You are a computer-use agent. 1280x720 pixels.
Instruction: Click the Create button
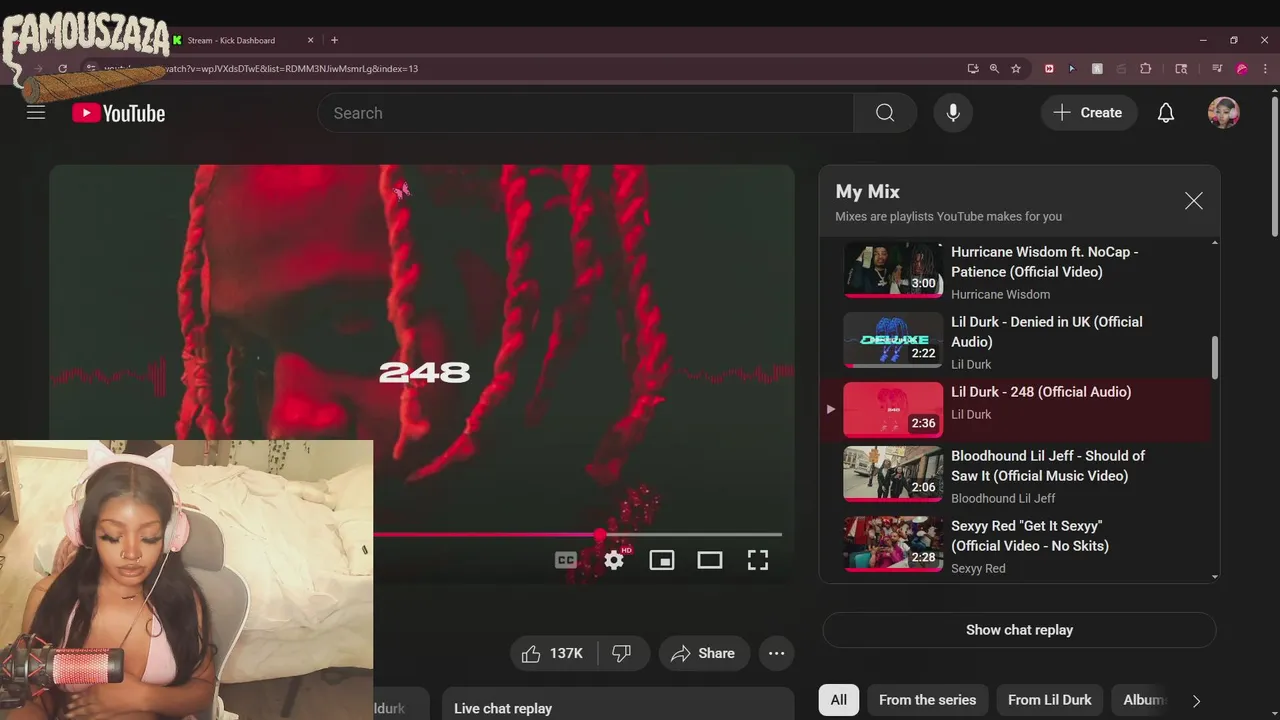[x=1088, y=113]
